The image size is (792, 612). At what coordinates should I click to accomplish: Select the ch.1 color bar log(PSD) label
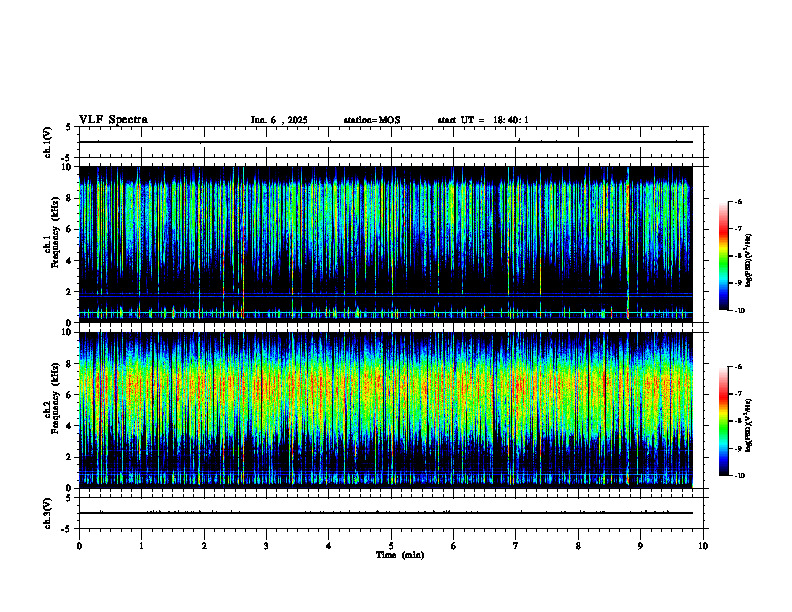click(x=749, y=260)
